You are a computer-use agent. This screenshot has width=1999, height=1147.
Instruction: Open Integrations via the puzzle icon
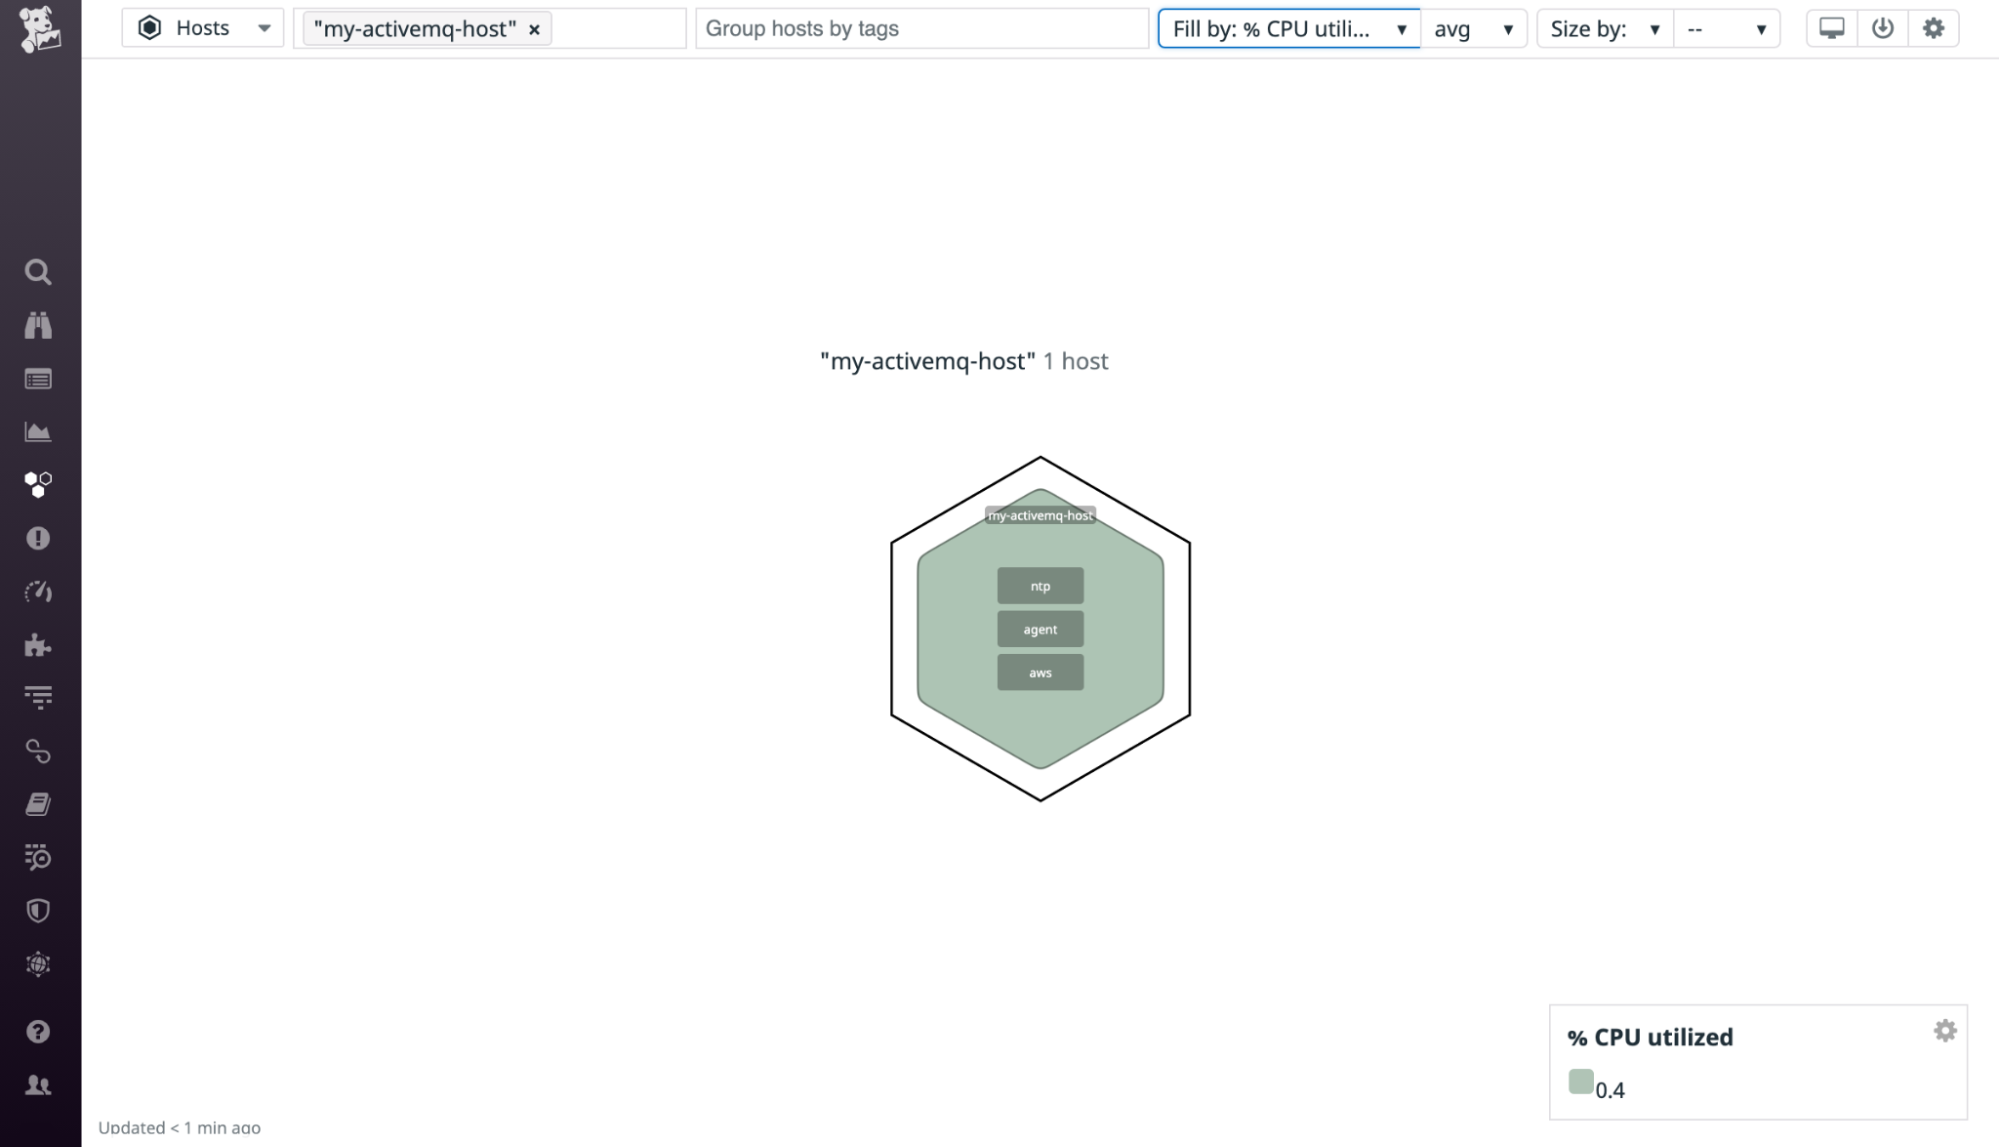pos(38,645)
